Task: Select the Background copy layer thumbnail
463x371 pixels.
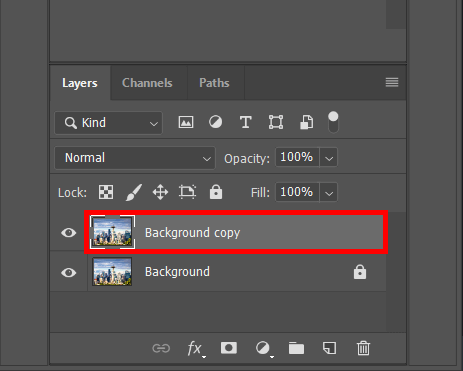Action: coord(112,232)
